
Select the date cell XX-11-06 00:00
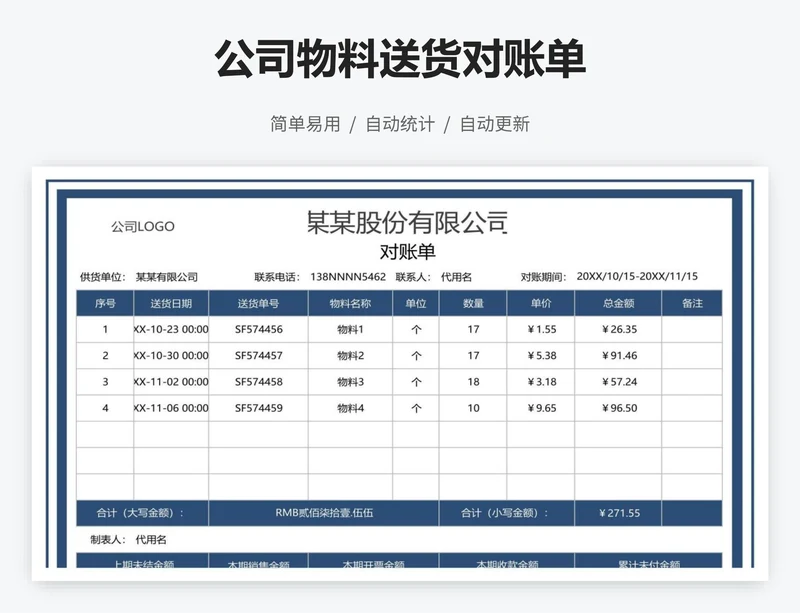click(171, 408)
